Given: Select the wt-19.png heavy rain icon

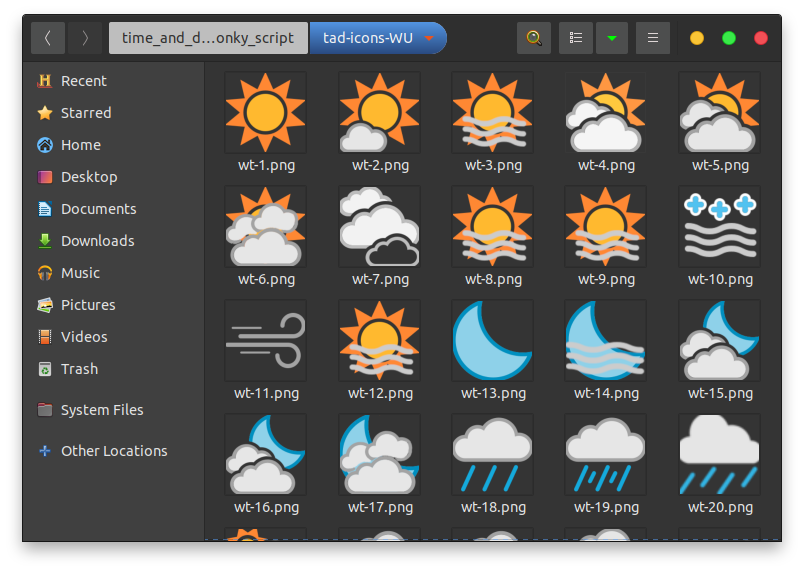Looking at the screenshot, I should tap(606, 455).
